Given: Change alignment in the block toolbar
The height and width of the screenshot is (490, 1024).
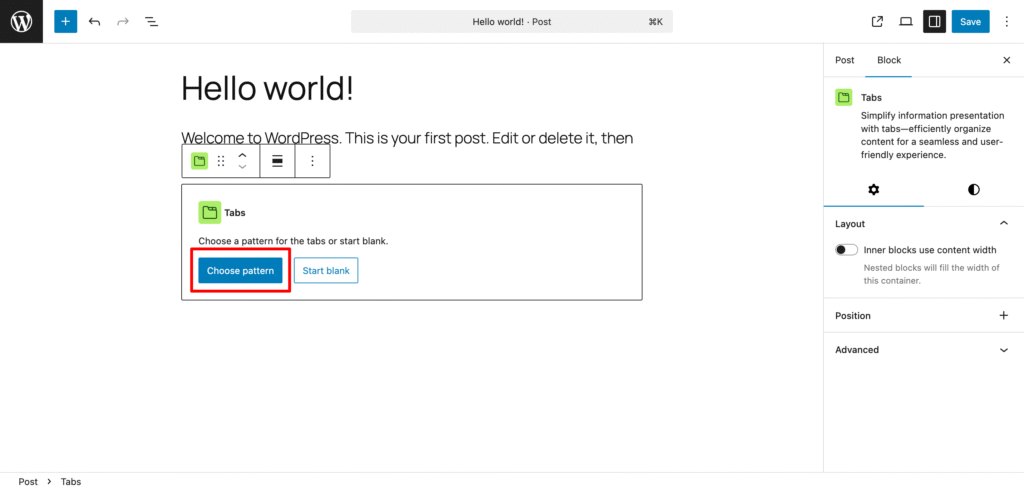Looking at the screenshot, I should click(x=278, y=161).
